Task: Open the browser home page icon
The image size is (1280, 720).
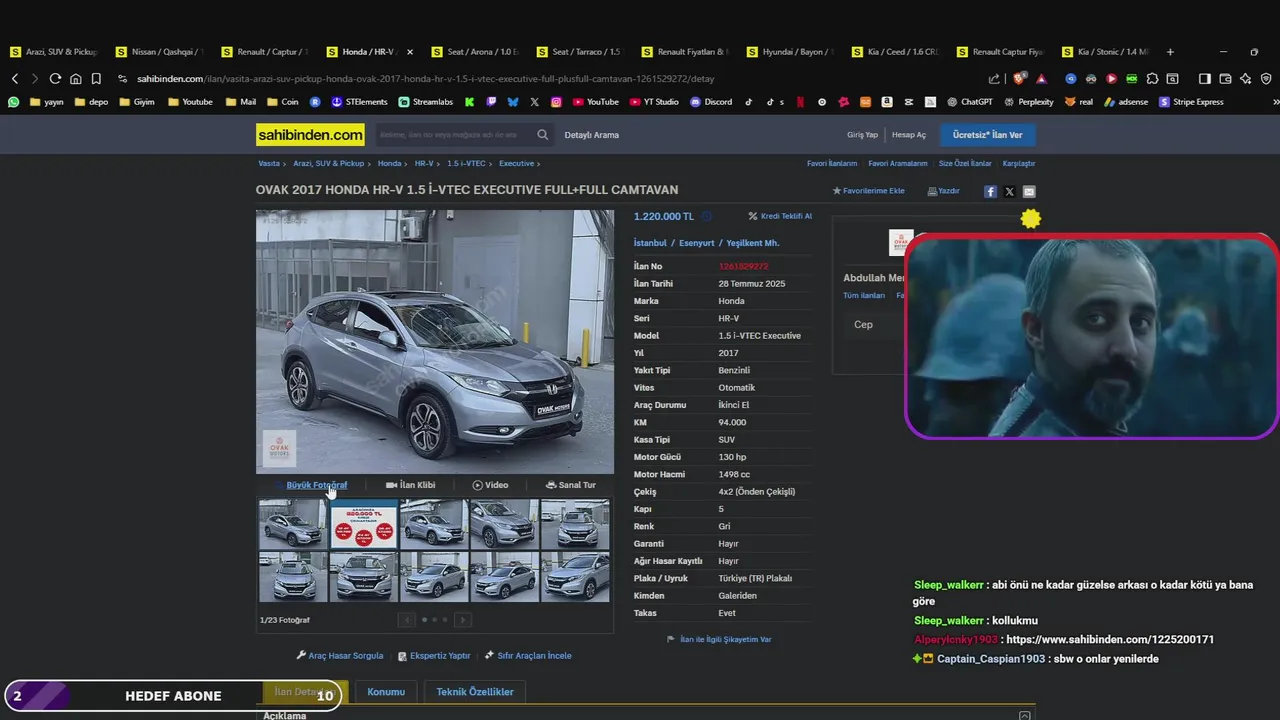Action: click(76, 79)
